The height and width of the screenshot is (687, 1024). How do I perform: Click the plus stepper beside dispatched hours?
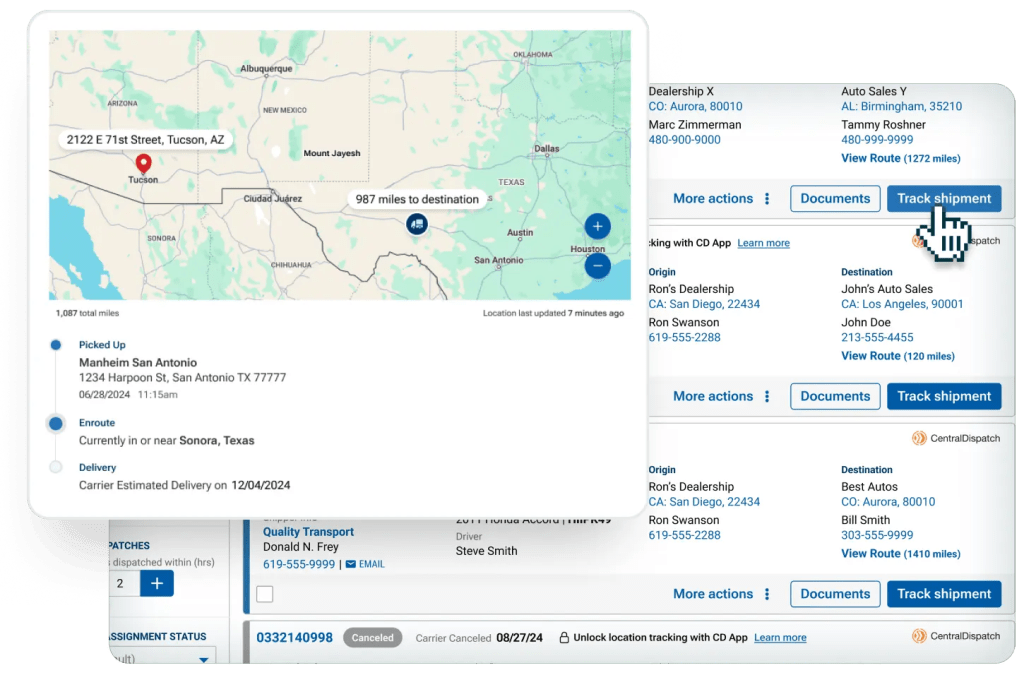click(x=157, y=583)
